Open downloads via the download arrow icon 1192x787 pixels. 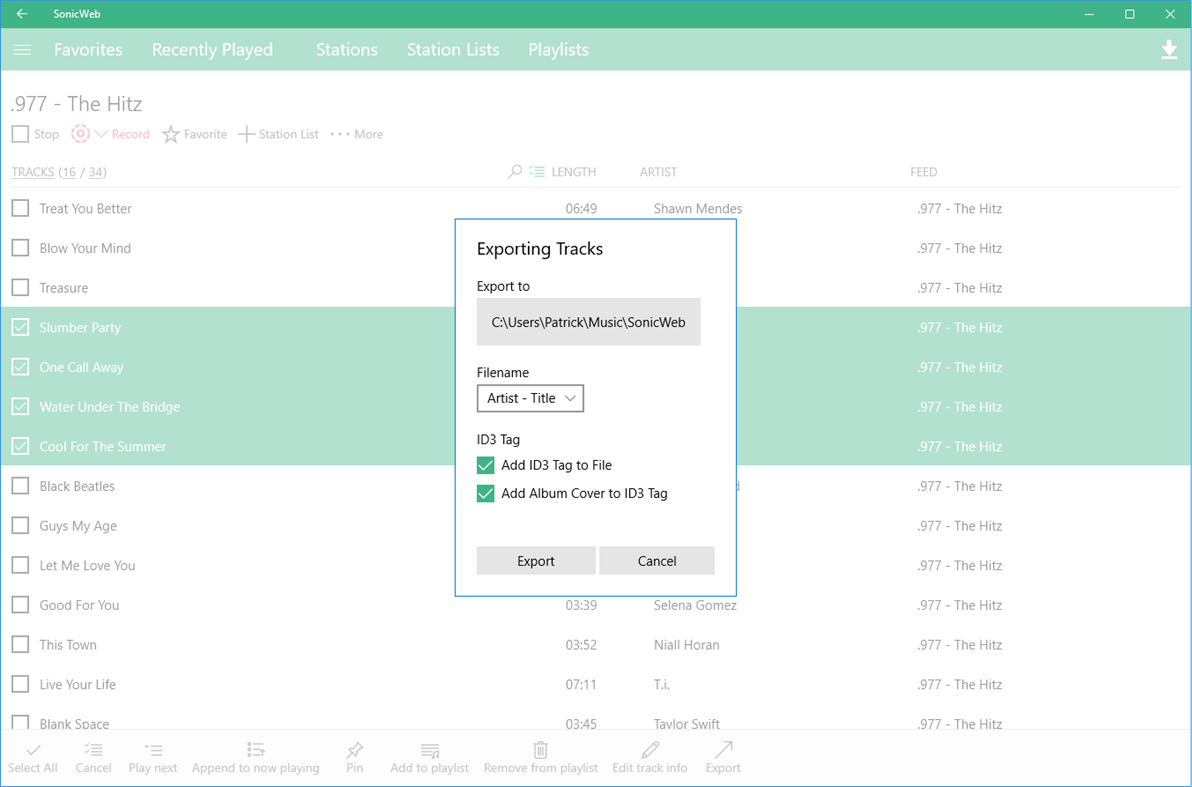click(1169, 50)
